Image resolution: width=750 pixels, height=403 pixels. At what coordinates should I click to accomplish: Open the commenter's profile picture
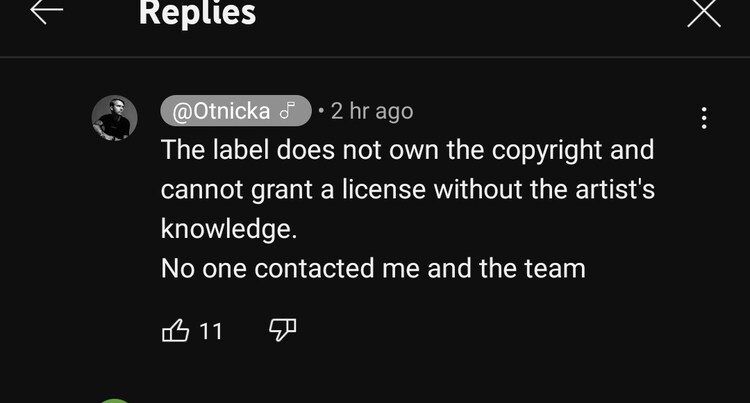[115, 119]
